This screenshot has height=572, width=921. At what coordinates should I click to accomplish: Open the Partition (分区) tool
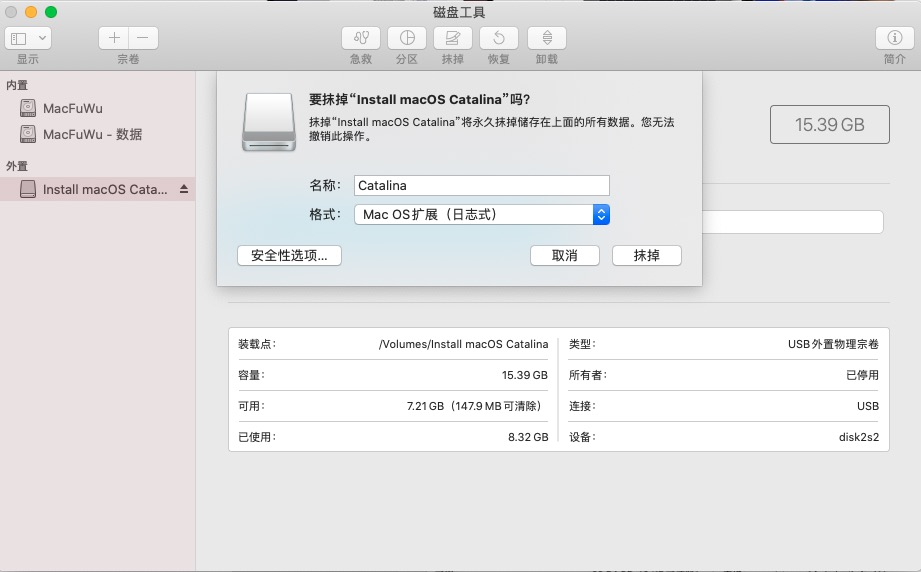click(406, 38)
